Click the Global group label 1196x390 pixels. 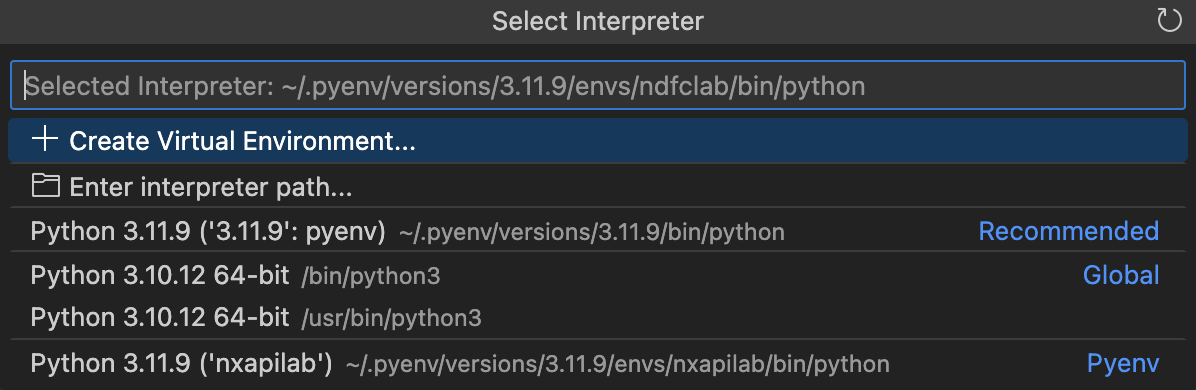[x=1121, y=275]
